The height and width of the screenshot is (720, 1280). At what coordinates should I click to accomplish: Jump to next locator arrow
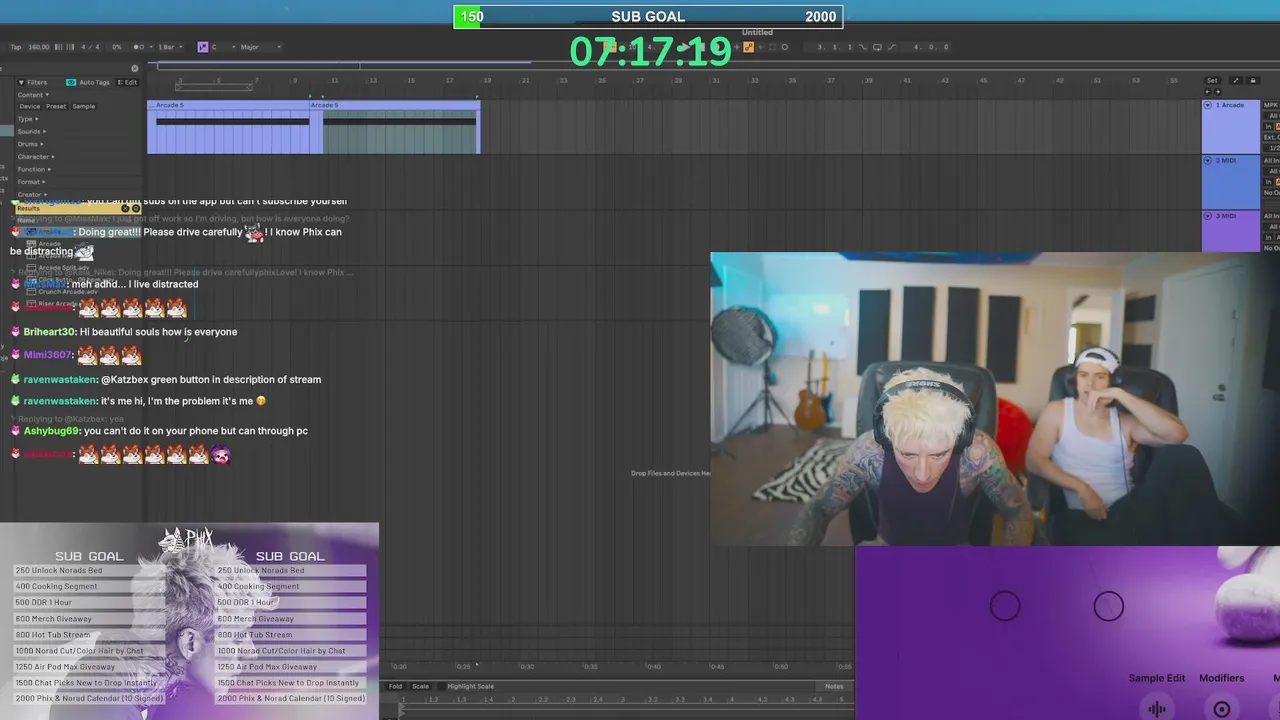[x=1217, y=92]
